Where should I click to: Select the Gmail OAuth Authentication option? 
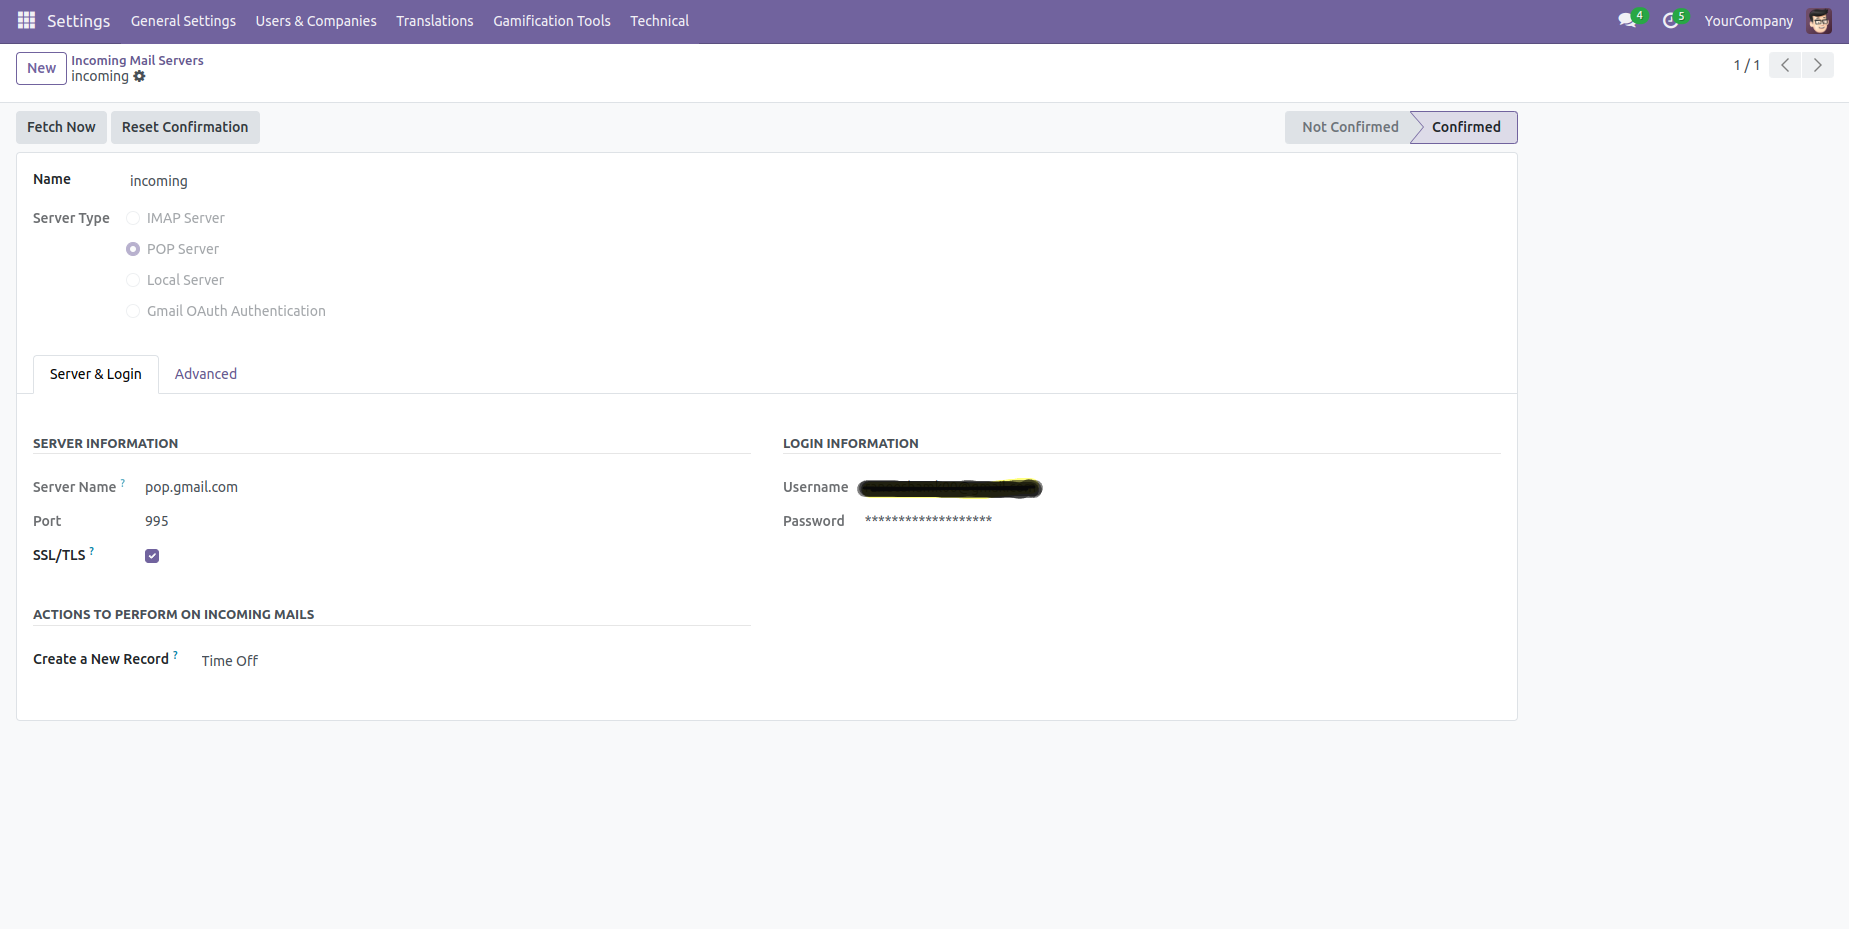coord(133,311)
